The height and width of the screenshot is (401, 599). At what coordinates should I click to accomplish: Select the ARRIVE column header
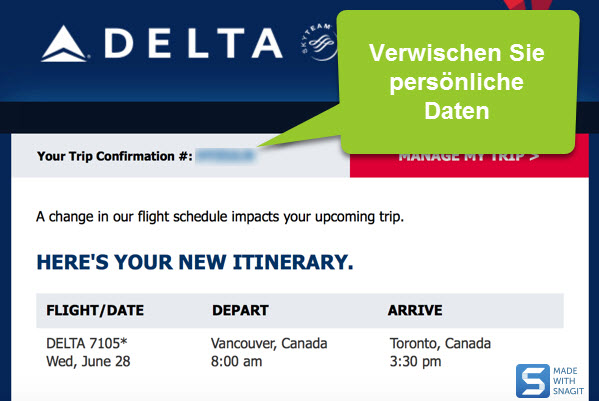tap(415, 310)
